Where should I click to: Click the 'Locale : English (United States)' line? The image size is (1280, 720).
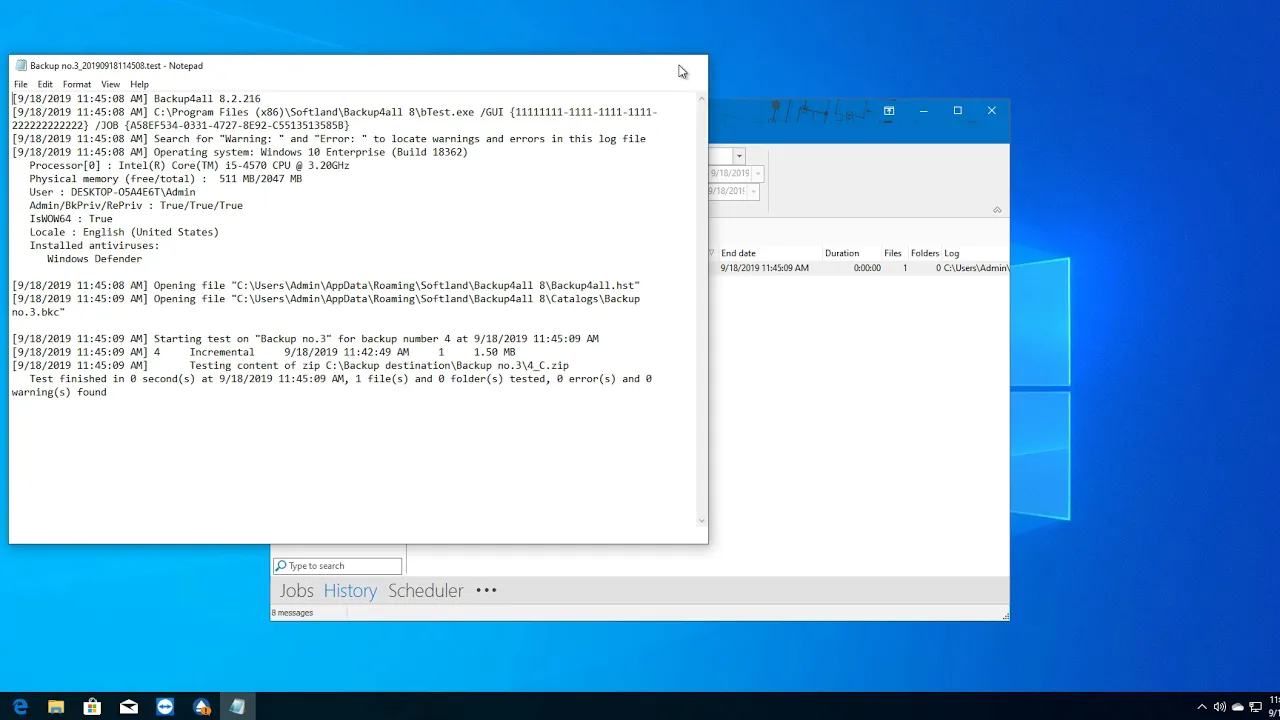[x=124, y=232]
